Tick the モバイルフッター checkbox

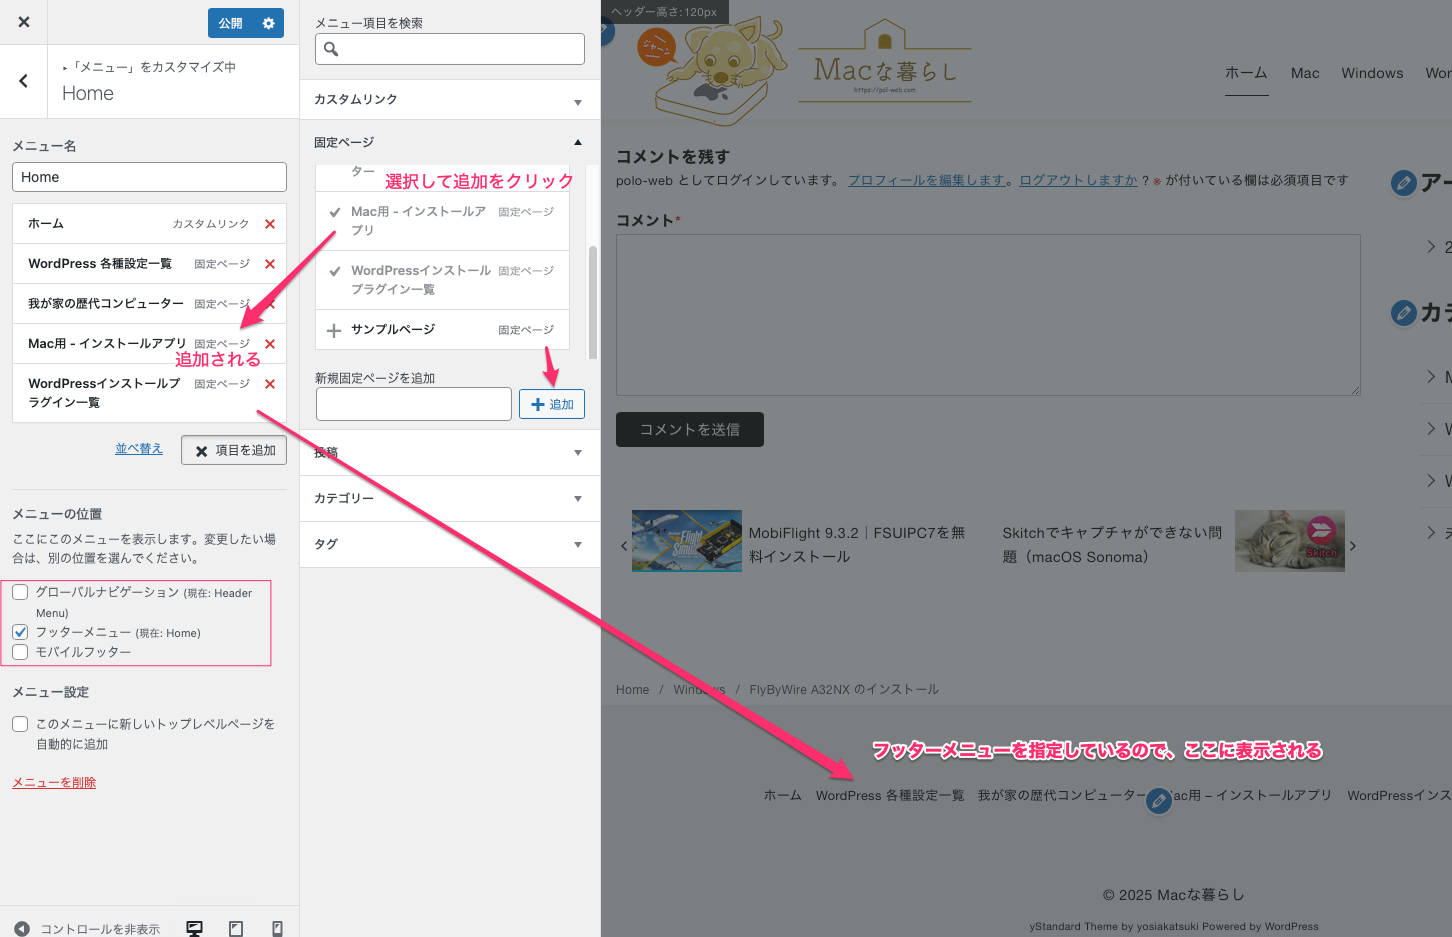[20, 652]
